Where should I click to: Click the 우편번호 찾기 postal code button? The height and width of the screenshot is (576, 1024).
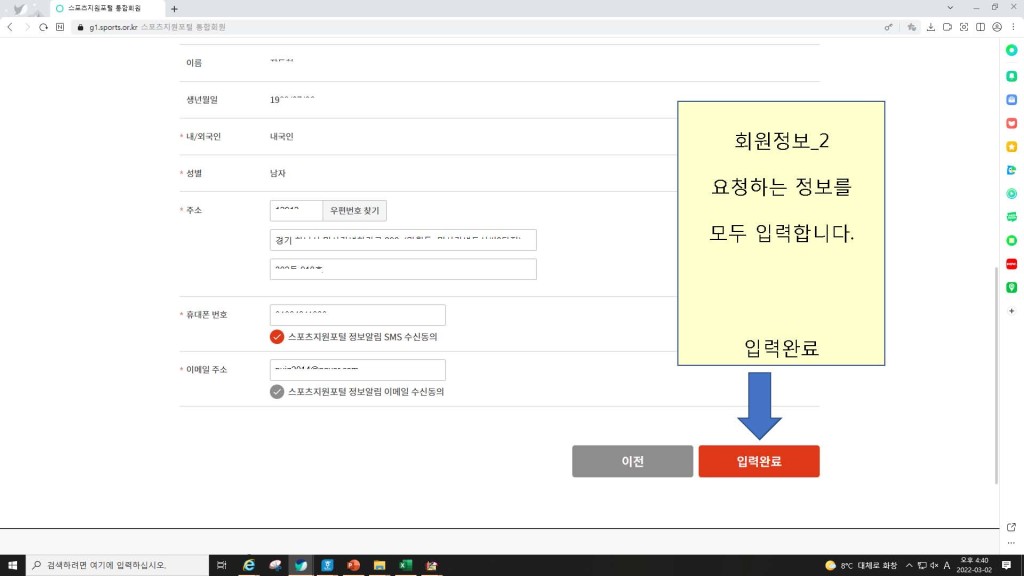354,211
